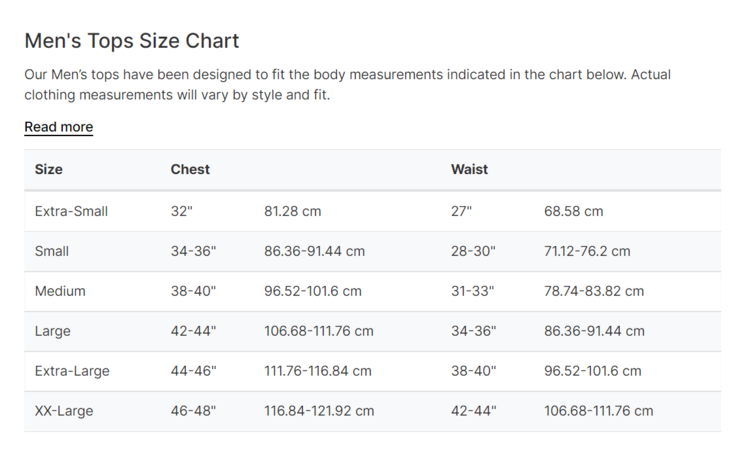Click the 68.58 cm waist value

tap(574, 212)
